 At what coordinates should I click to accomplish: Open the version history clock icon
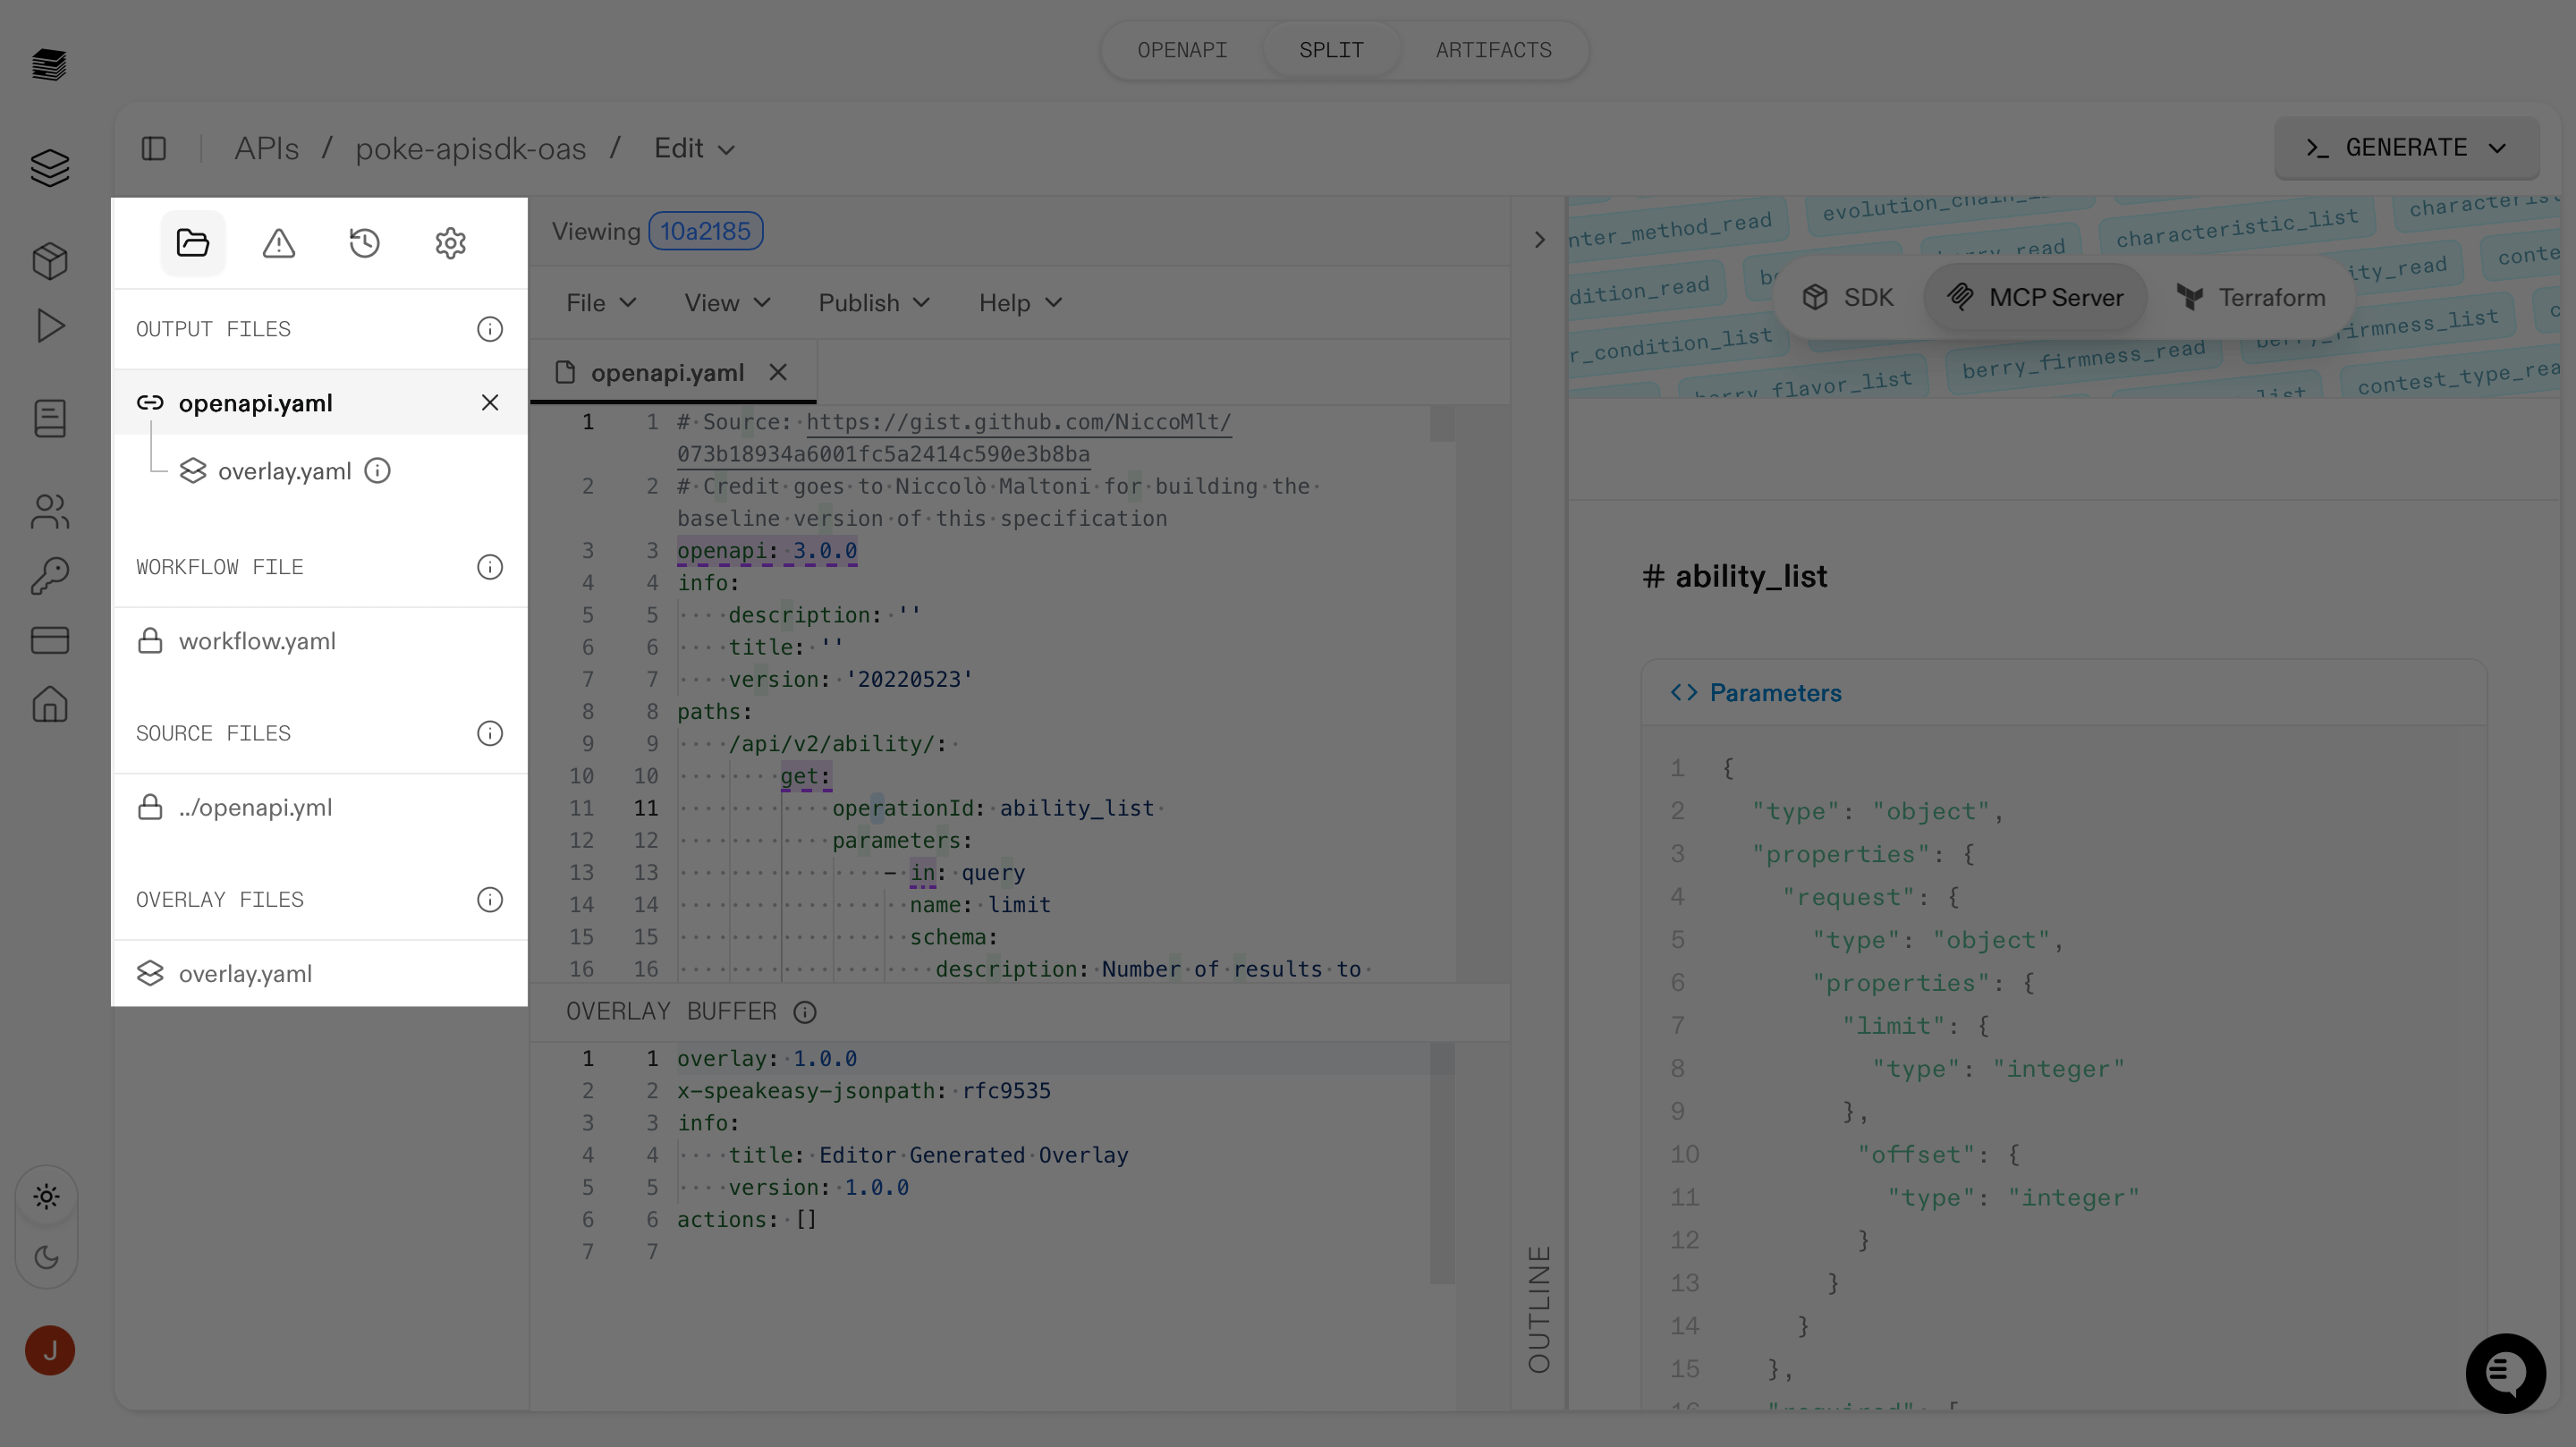[x=364, y=242]
